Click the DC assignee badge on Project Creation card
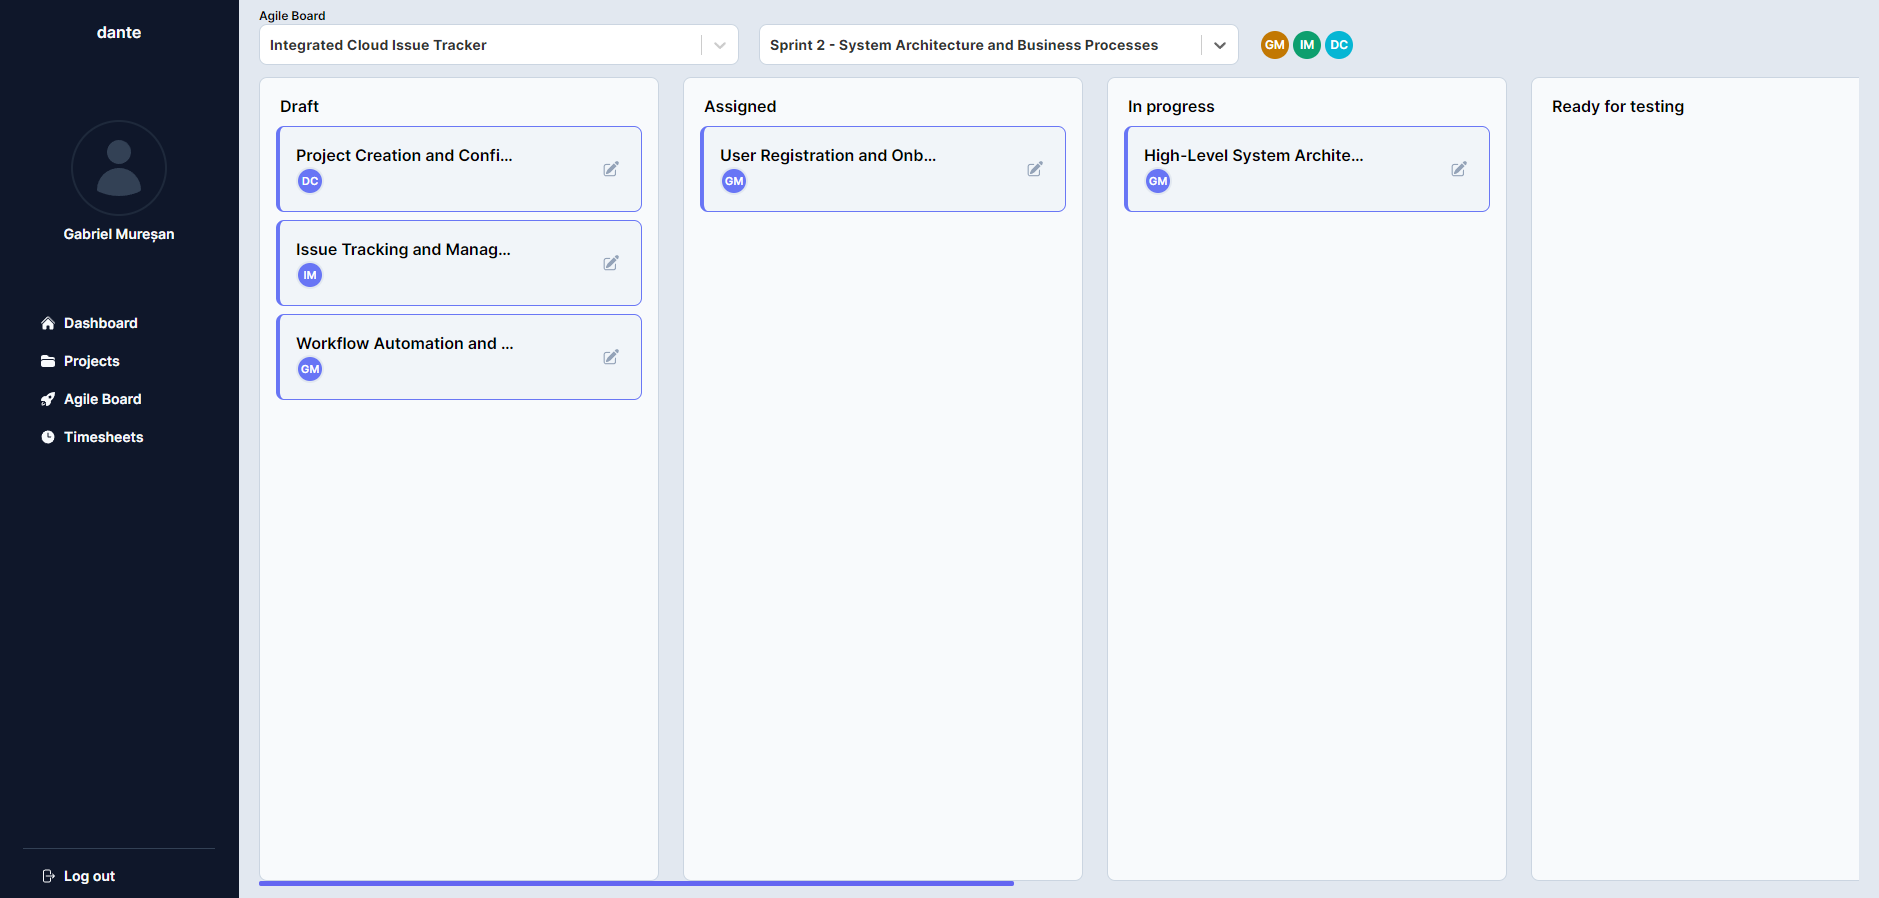The height and width of the screenshot is (898, 1879). 310,181
